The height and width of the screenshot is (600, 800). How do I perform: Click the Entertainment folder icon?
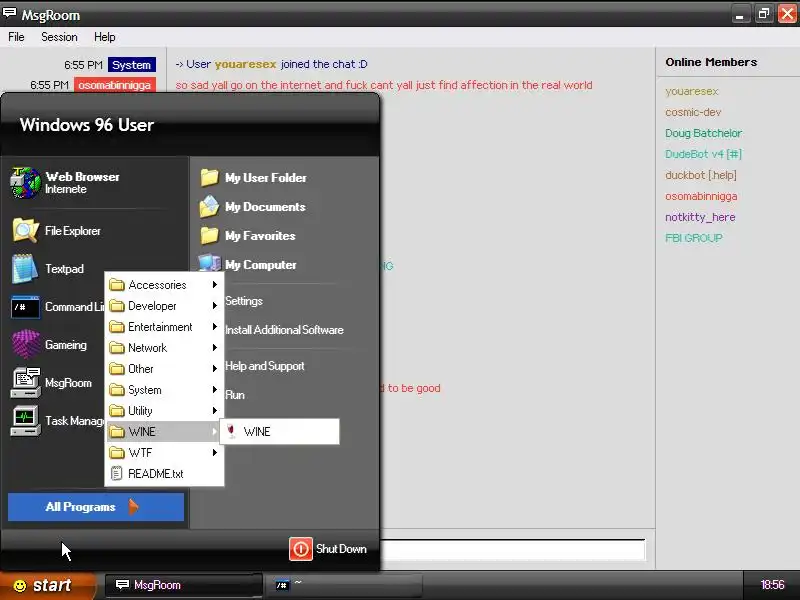tap(117, 327)
